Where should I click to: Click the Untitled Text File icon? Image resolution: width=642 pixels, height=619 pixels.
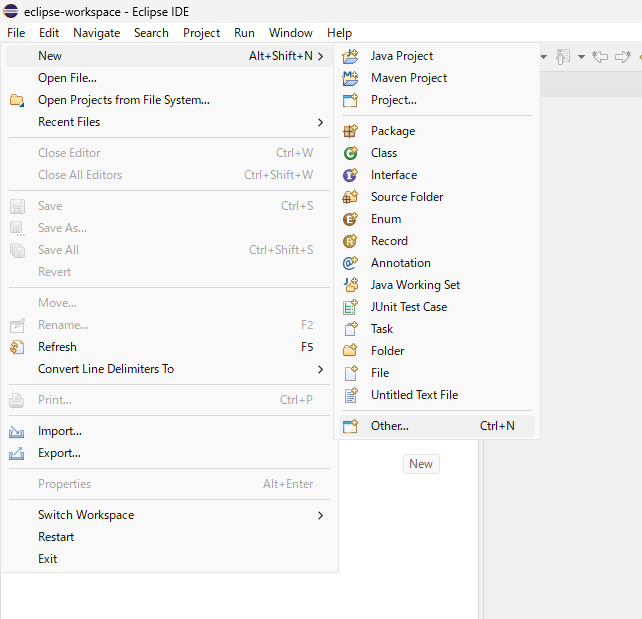coord(350,395)
